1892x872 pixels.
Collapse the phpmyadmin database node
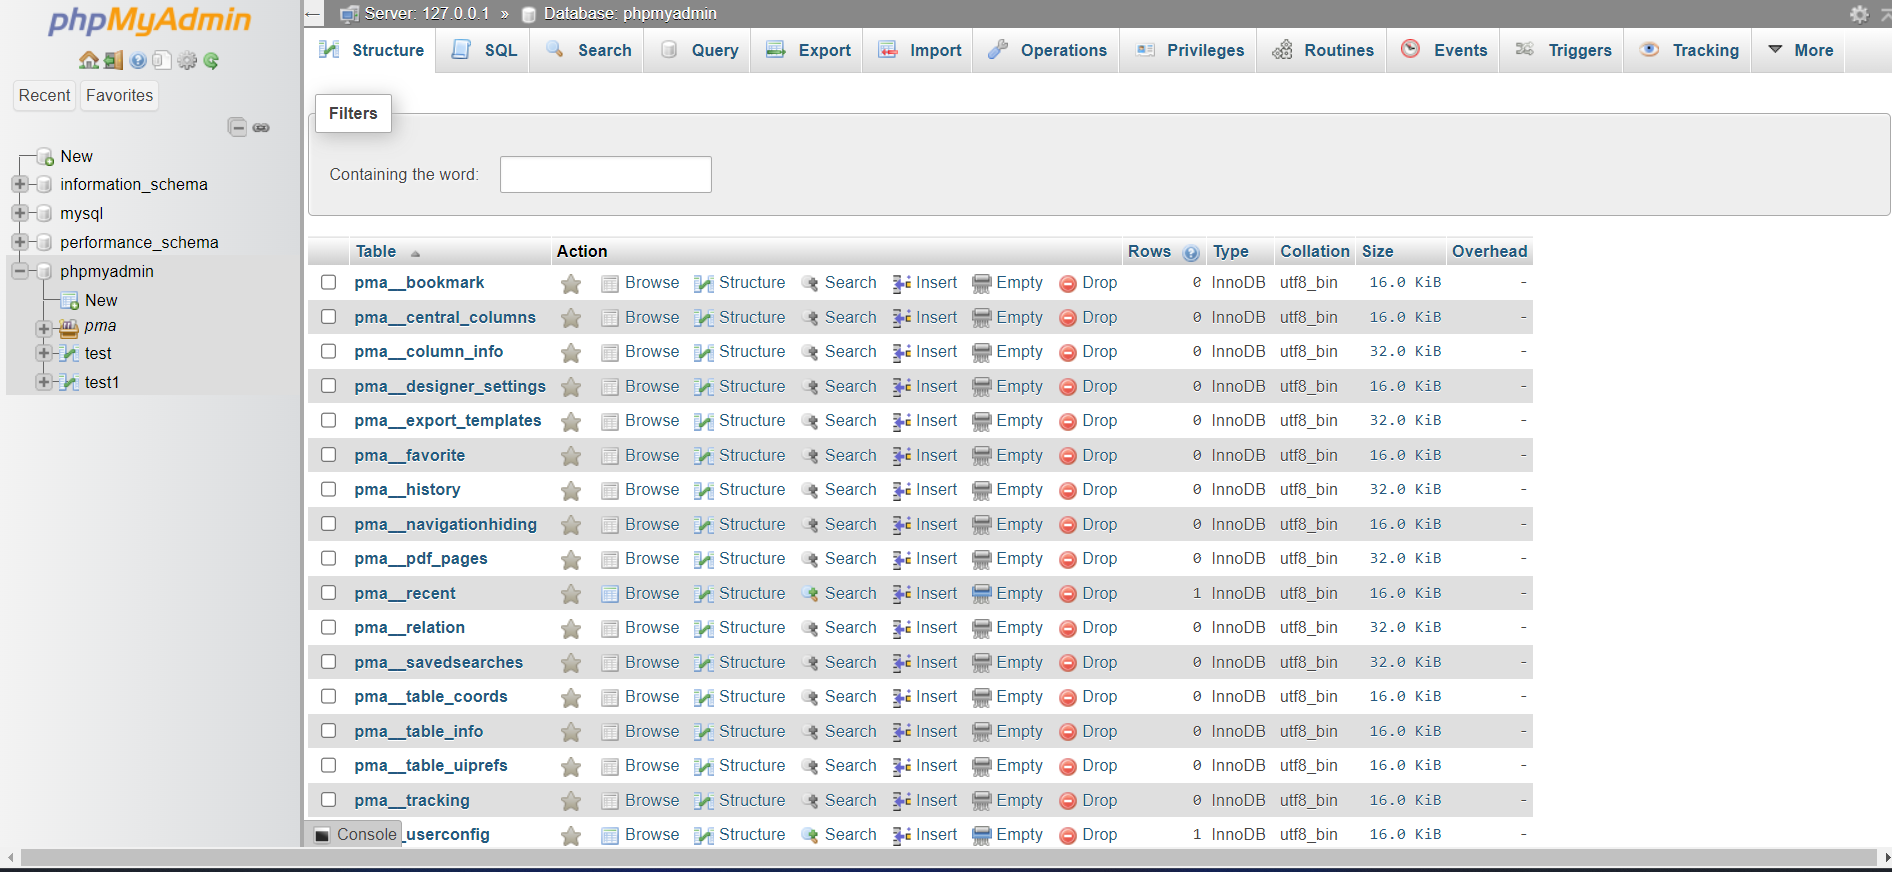point(19,271)
